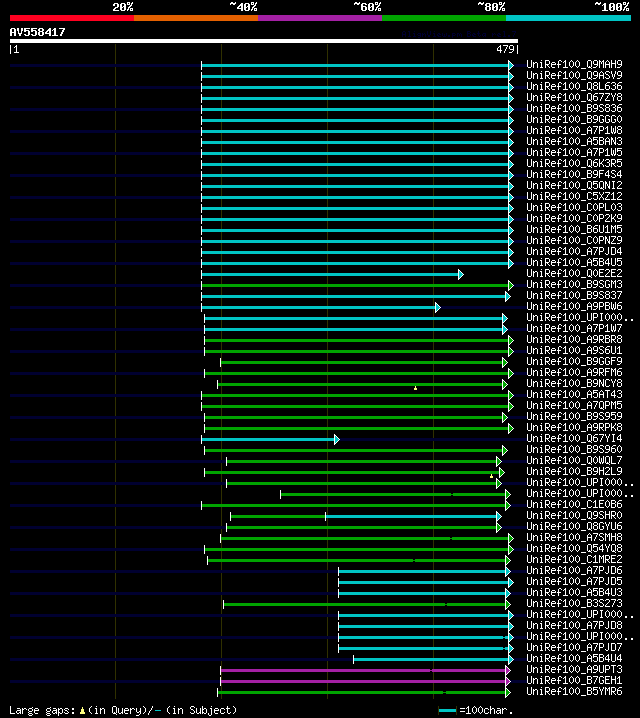Click UniRef100_A7P1W8 subject name

[x=574, y=130]
